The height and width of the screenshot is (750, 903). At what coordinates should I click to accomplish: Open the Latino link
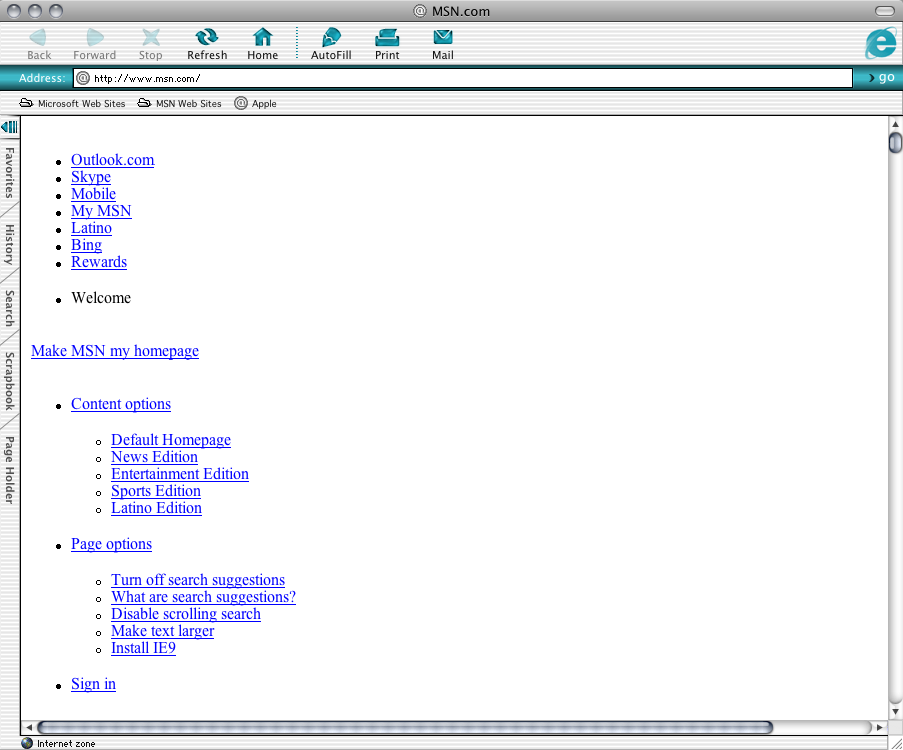point(92,228)
